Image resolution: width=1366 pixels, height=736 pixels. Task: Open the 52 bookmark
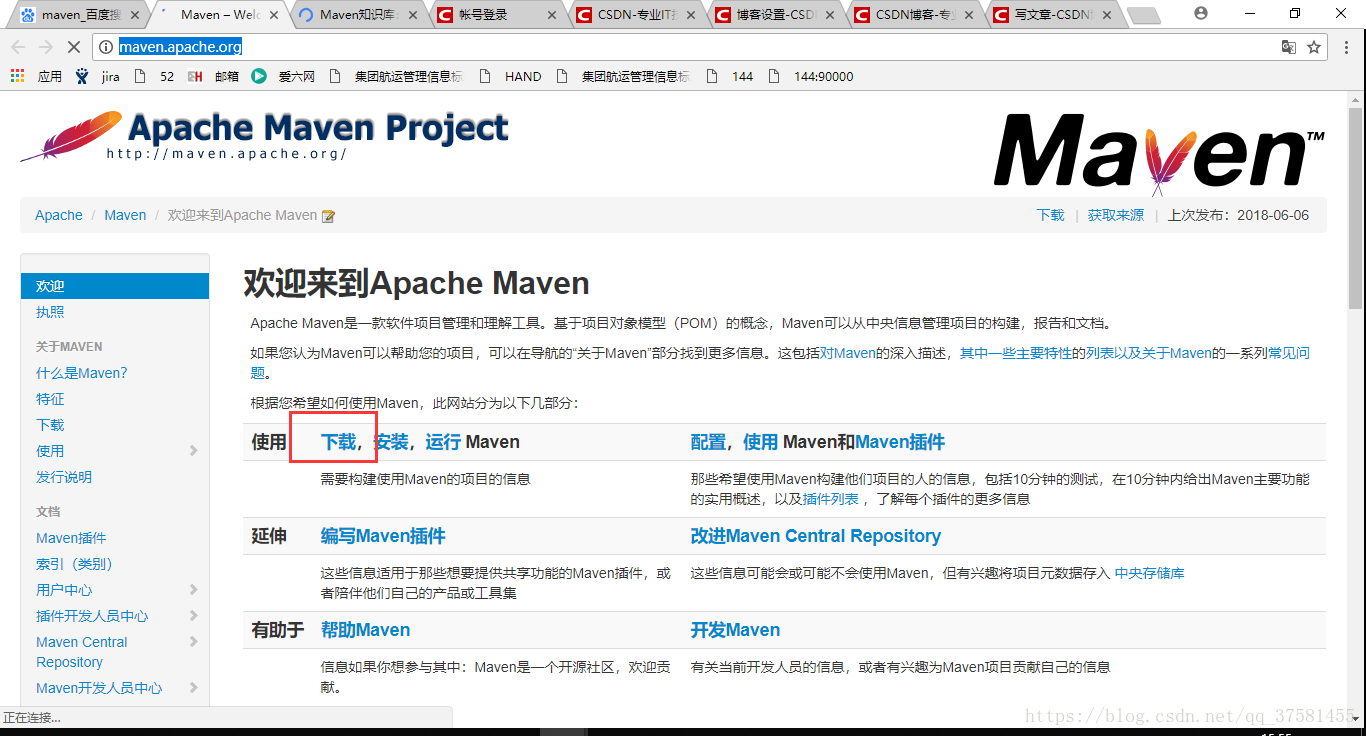(x=154, y=76)
